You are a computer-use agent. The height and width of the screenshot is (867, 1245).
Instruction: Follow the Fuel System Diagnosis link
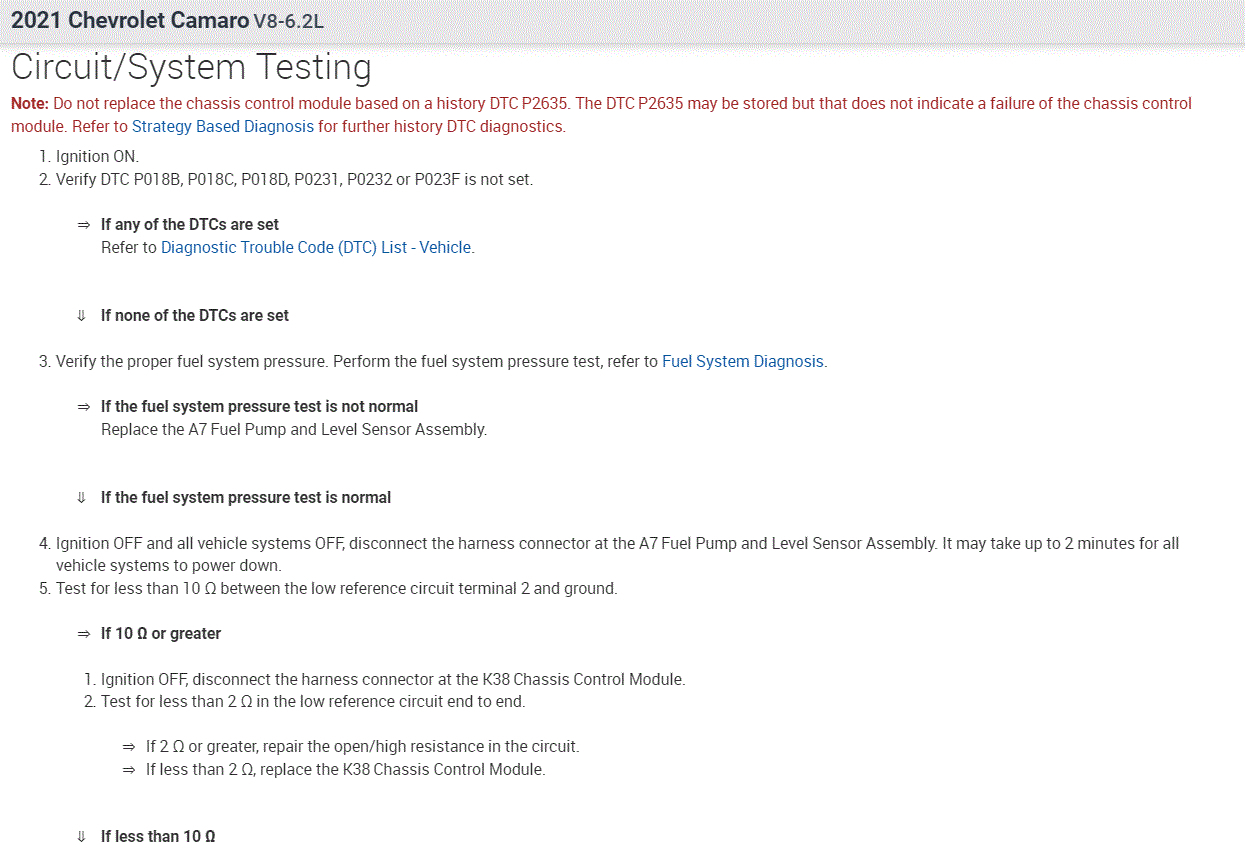click(743, 362)
